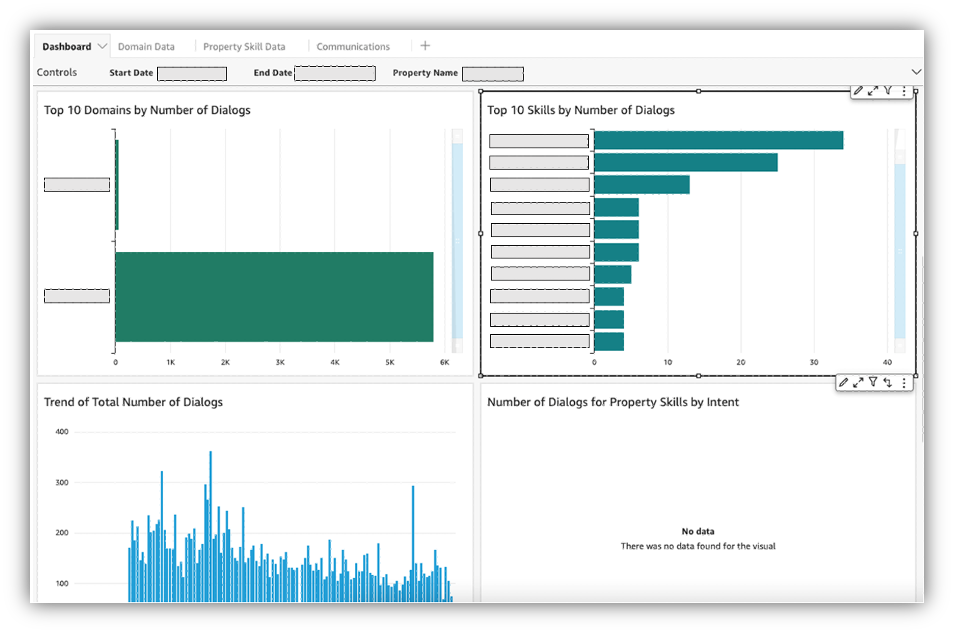Select the longest teal bar in Top 10 Skills
The image size is (954, 634).
click(720, 139)
